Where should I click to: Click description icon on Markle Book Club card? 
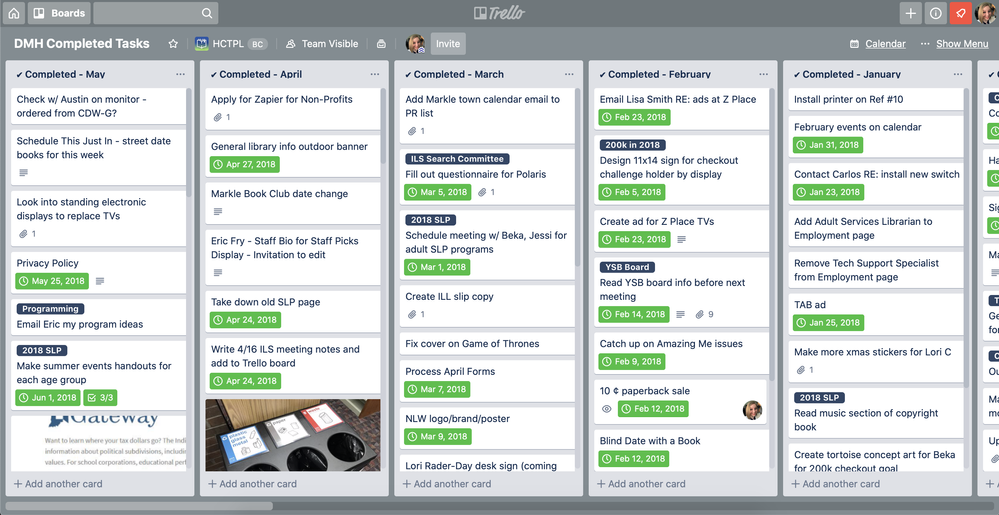[x=218, y=212]
